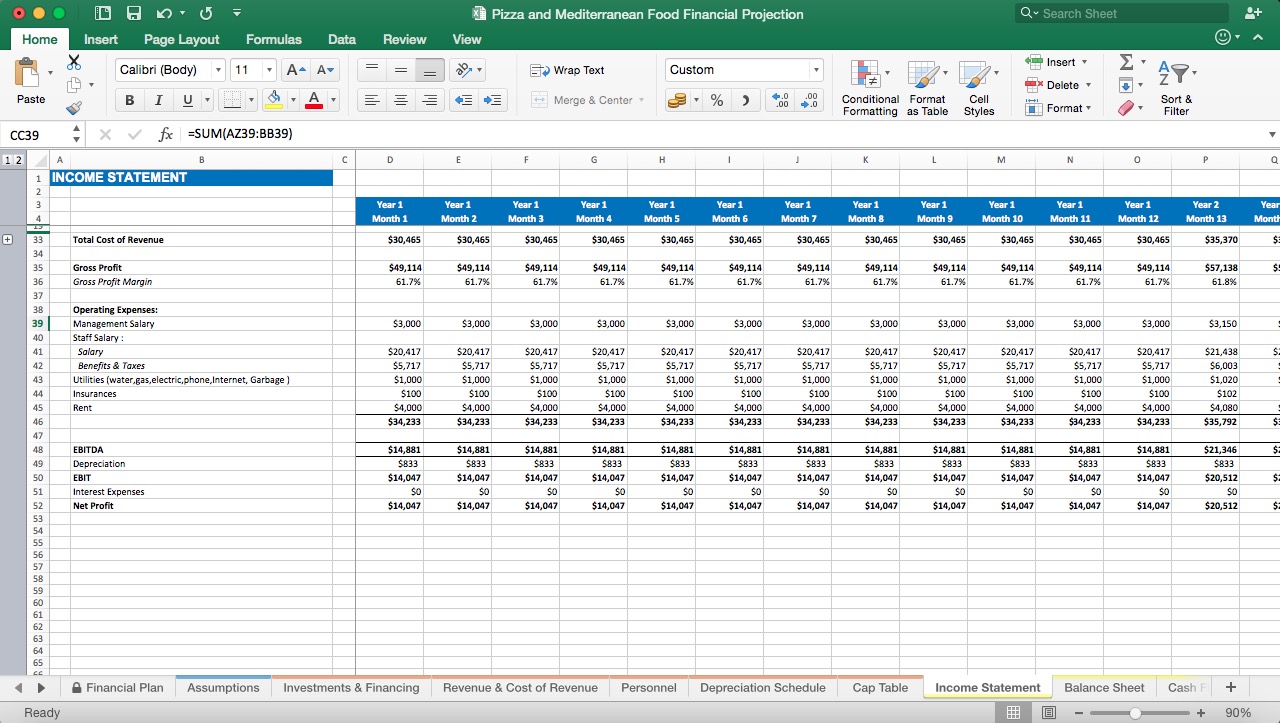1280x723 pixels.
Task: Apply comma style number format
Action: 745,100
